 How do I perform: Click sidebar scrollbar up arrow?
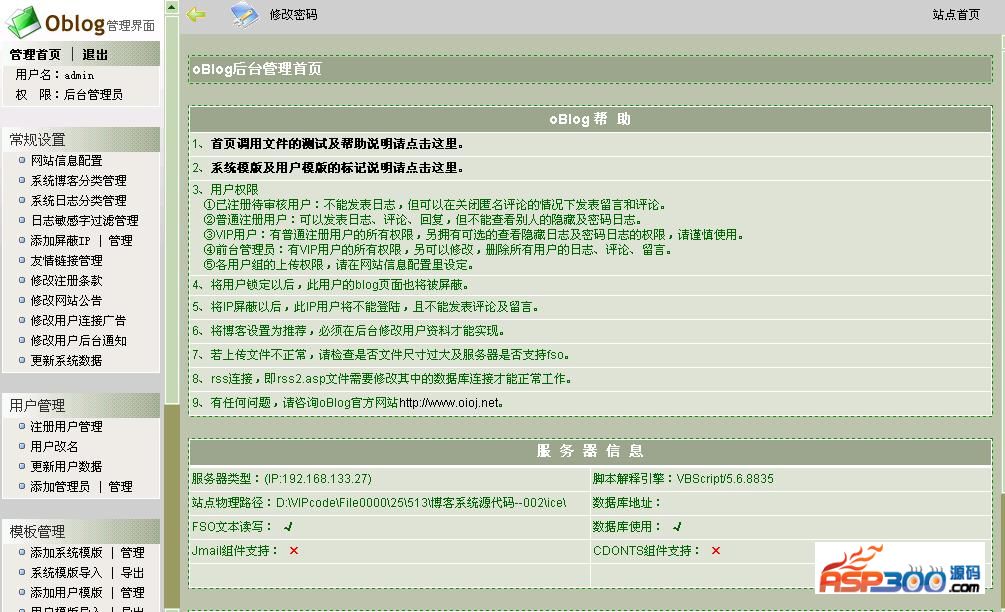pos(172,7)
